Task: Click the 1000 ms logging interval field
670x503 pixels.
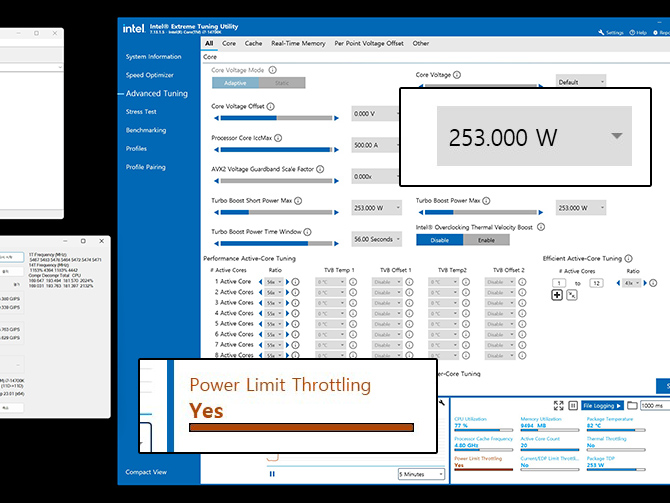Action: coord(655,406)
